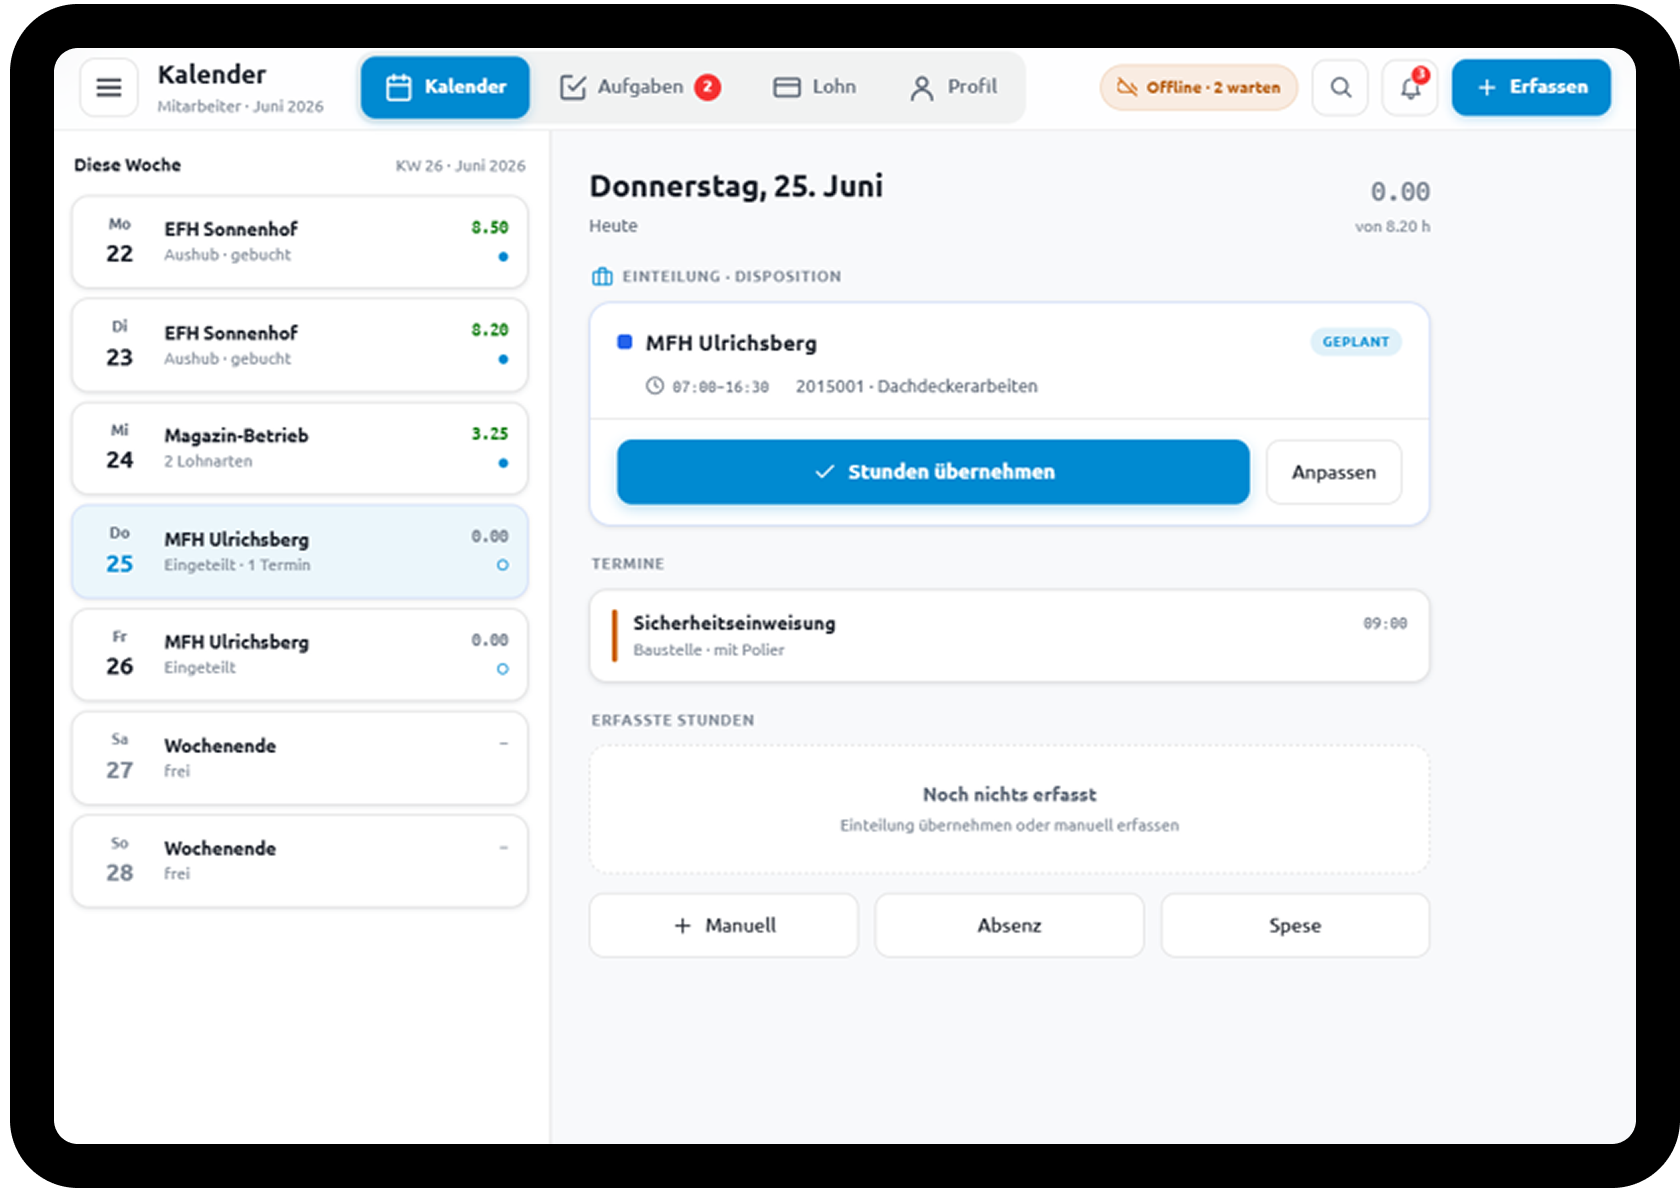Click the Anpassen button
The image size is (1680, 1190).
tap(1333, 472)
